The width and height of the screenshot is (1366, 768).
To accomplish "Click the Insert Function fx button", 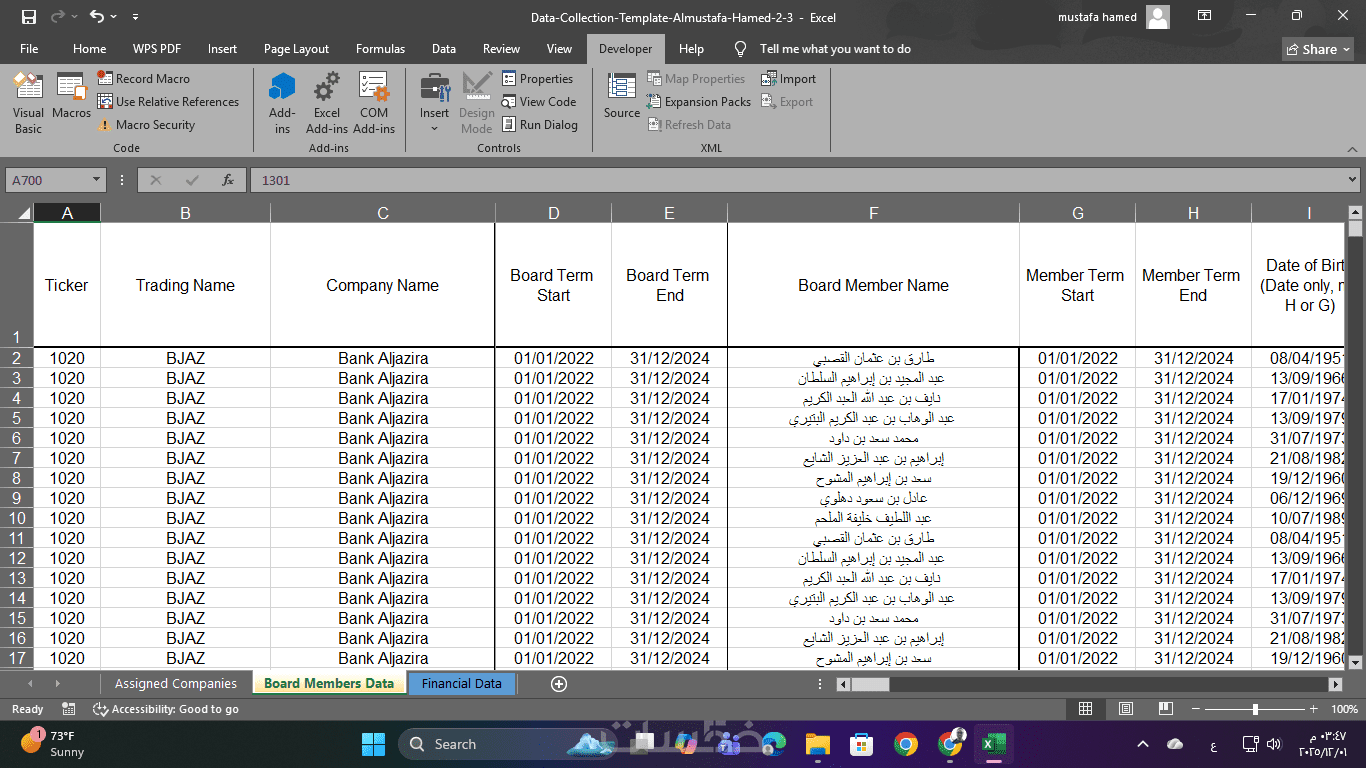I will pos(228,180).
